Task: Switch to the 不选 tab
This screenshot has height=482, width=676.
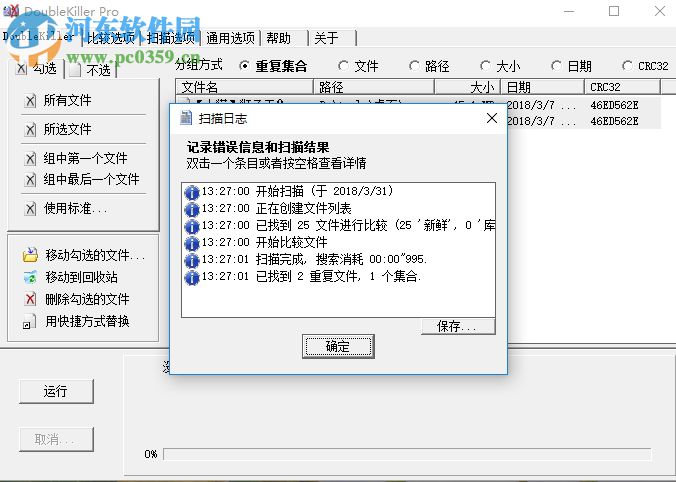Action: click(91, 69)
